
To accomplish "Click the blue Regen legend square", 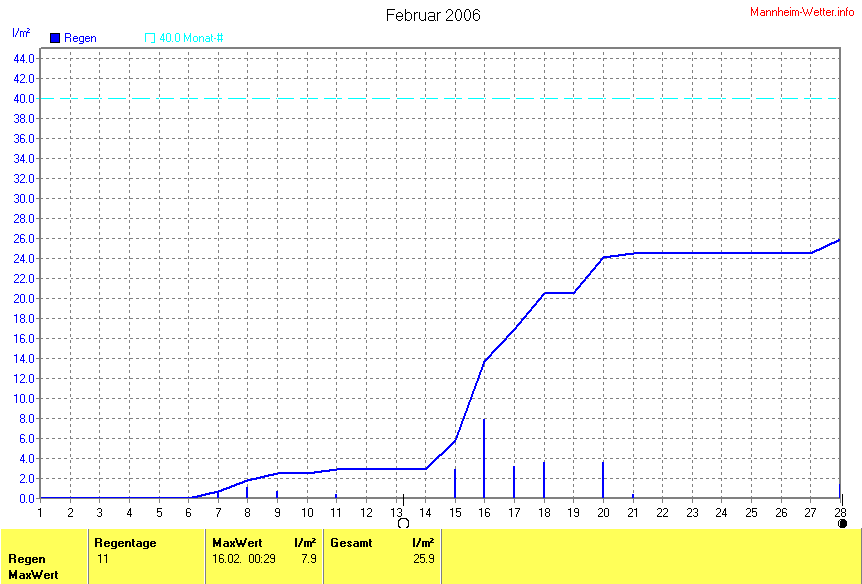I will 55,38.
